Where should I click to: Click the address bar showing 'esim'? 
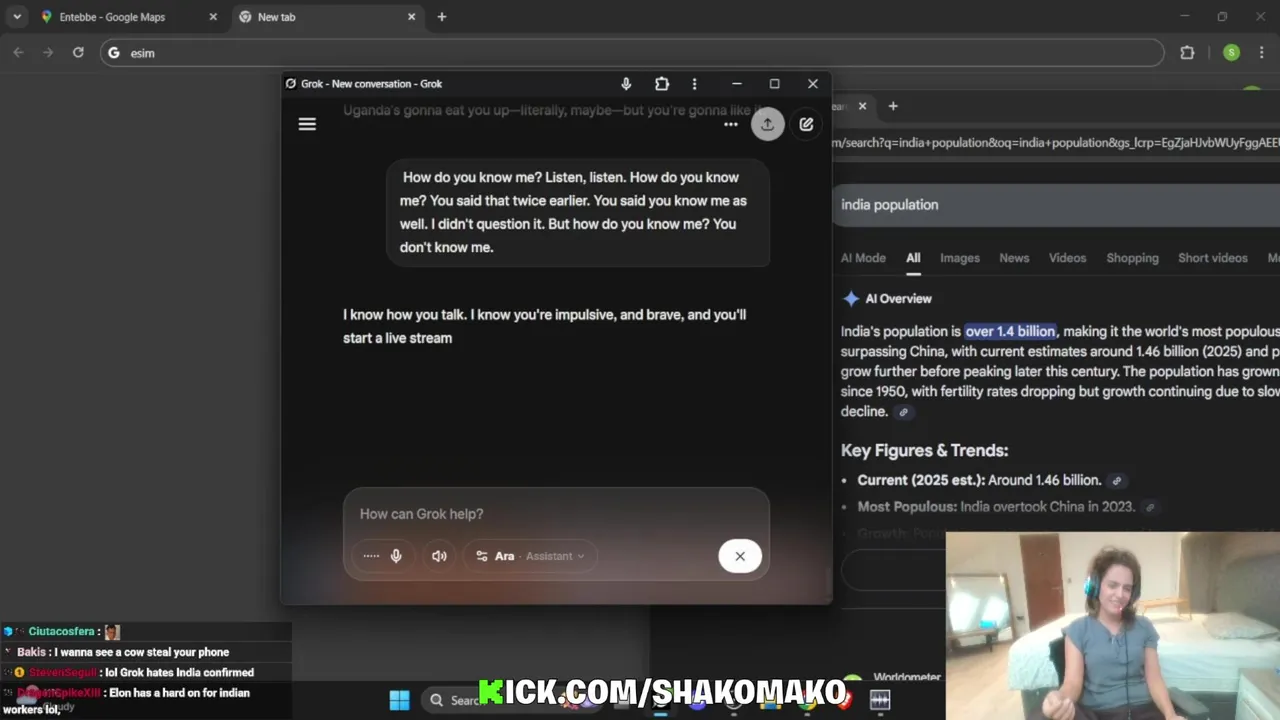coord(632,53)
